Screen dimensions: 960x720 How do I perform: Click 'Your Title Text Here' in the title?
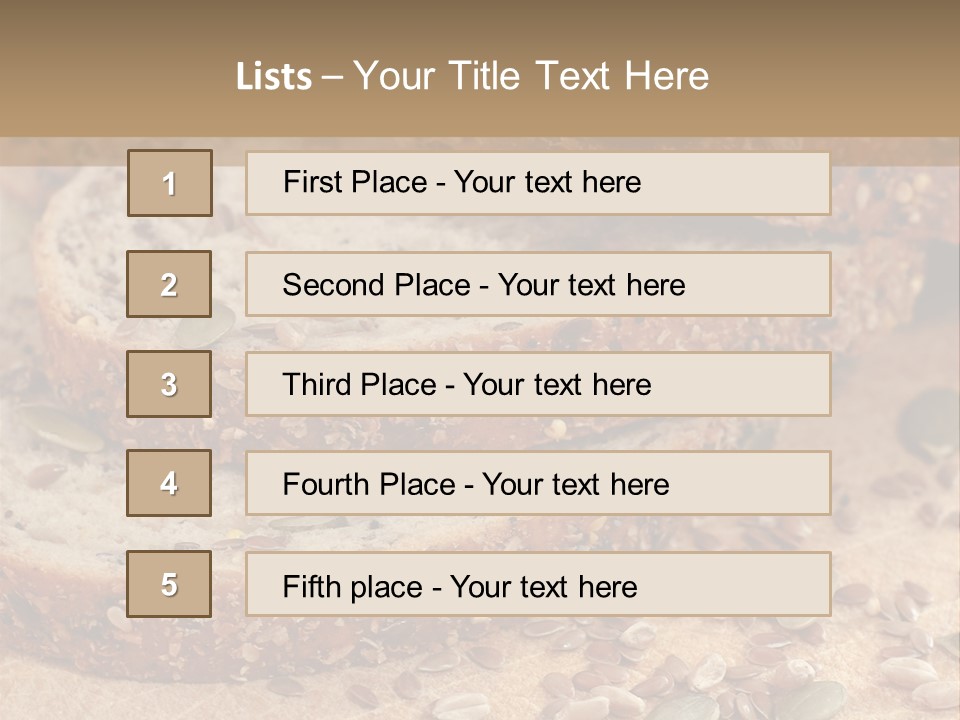[531, 76]
